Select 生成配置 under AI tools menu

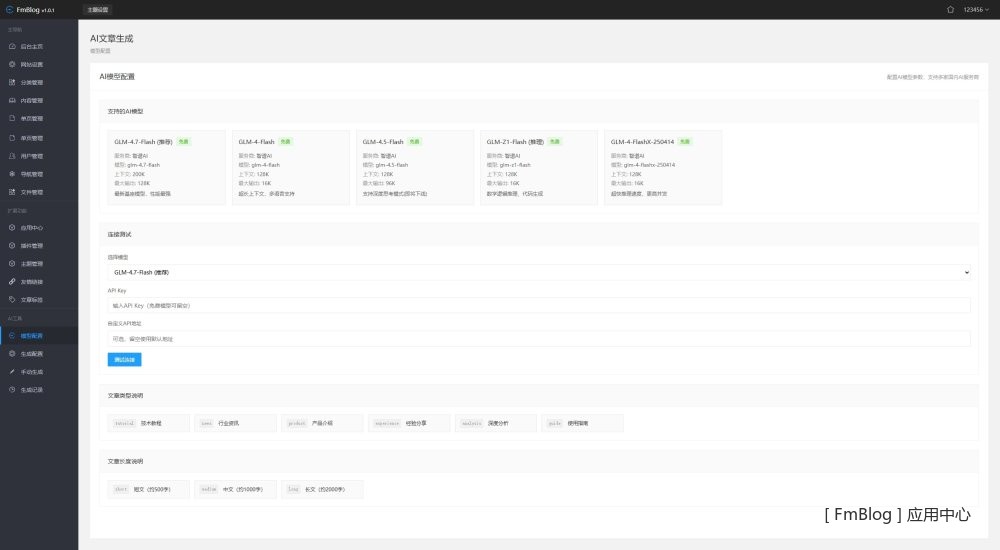31,354
